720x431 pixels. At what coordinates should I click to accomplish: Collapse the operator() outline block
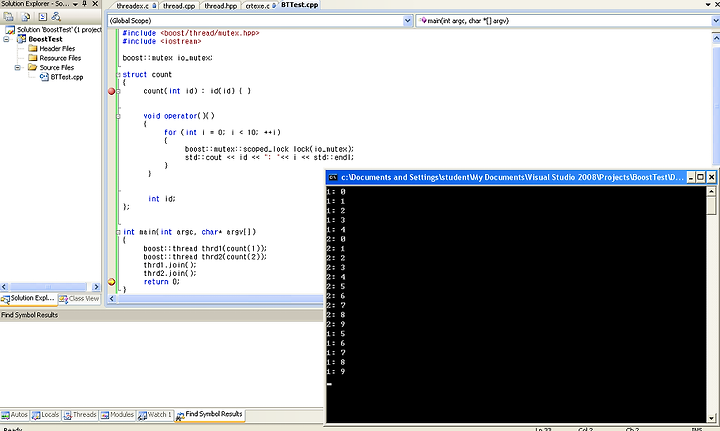click(118, 116)
